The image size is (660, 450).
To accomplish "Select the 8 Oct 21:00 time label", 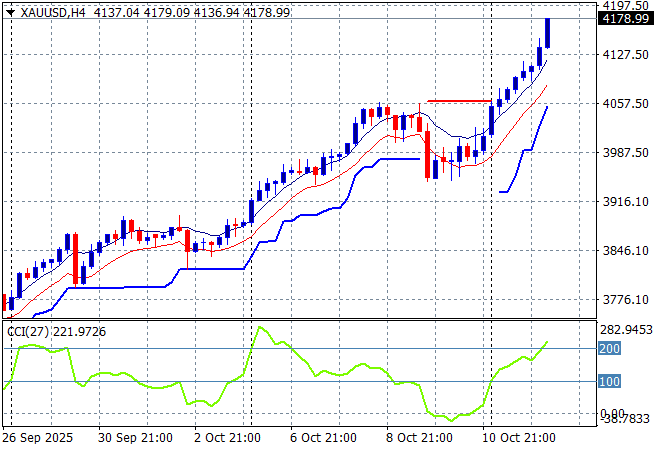I will click(422, 438).
